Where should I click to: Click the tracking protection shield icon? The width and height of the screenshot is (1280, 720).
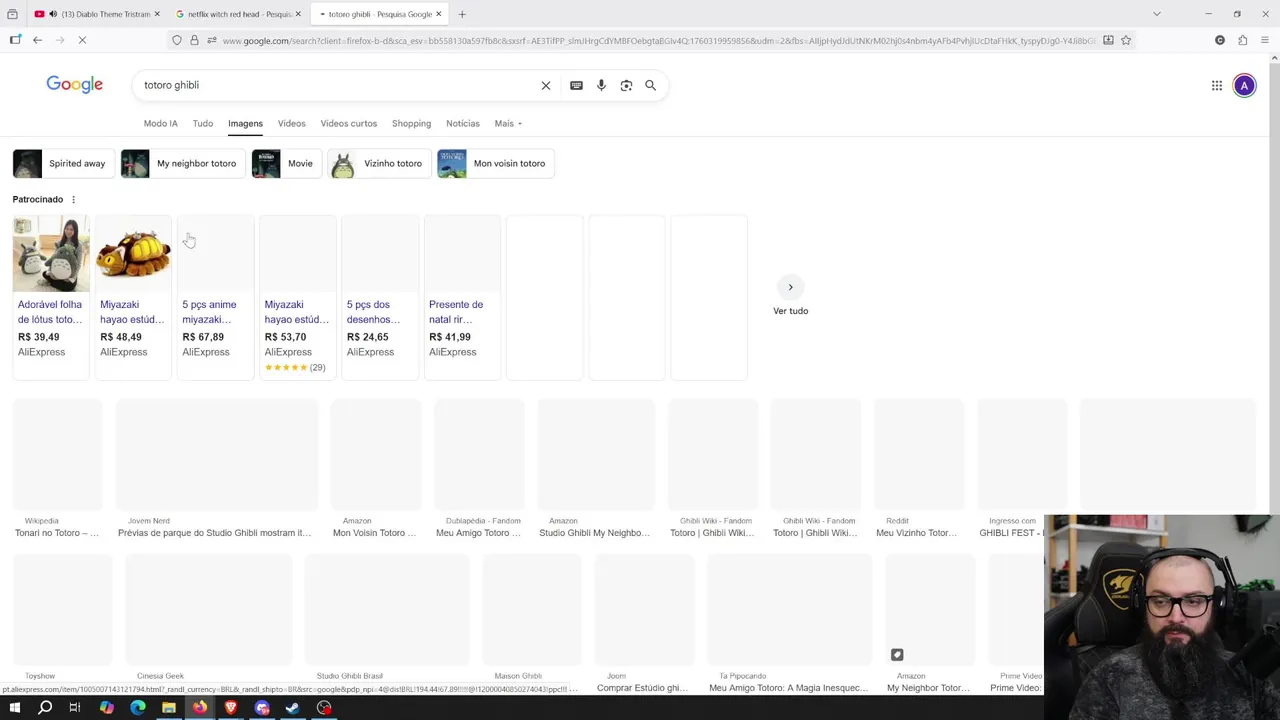tap(177, 40)
